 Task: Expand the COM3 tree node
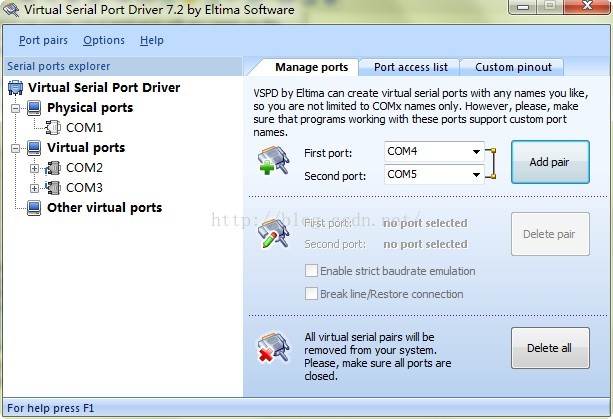34,188
